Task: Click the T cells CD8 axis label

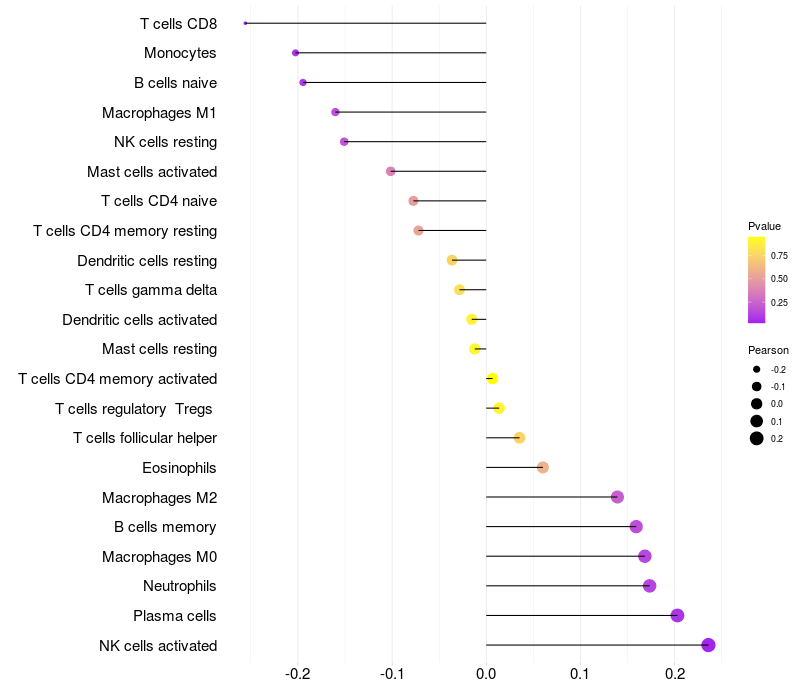Action: (178, 23)
